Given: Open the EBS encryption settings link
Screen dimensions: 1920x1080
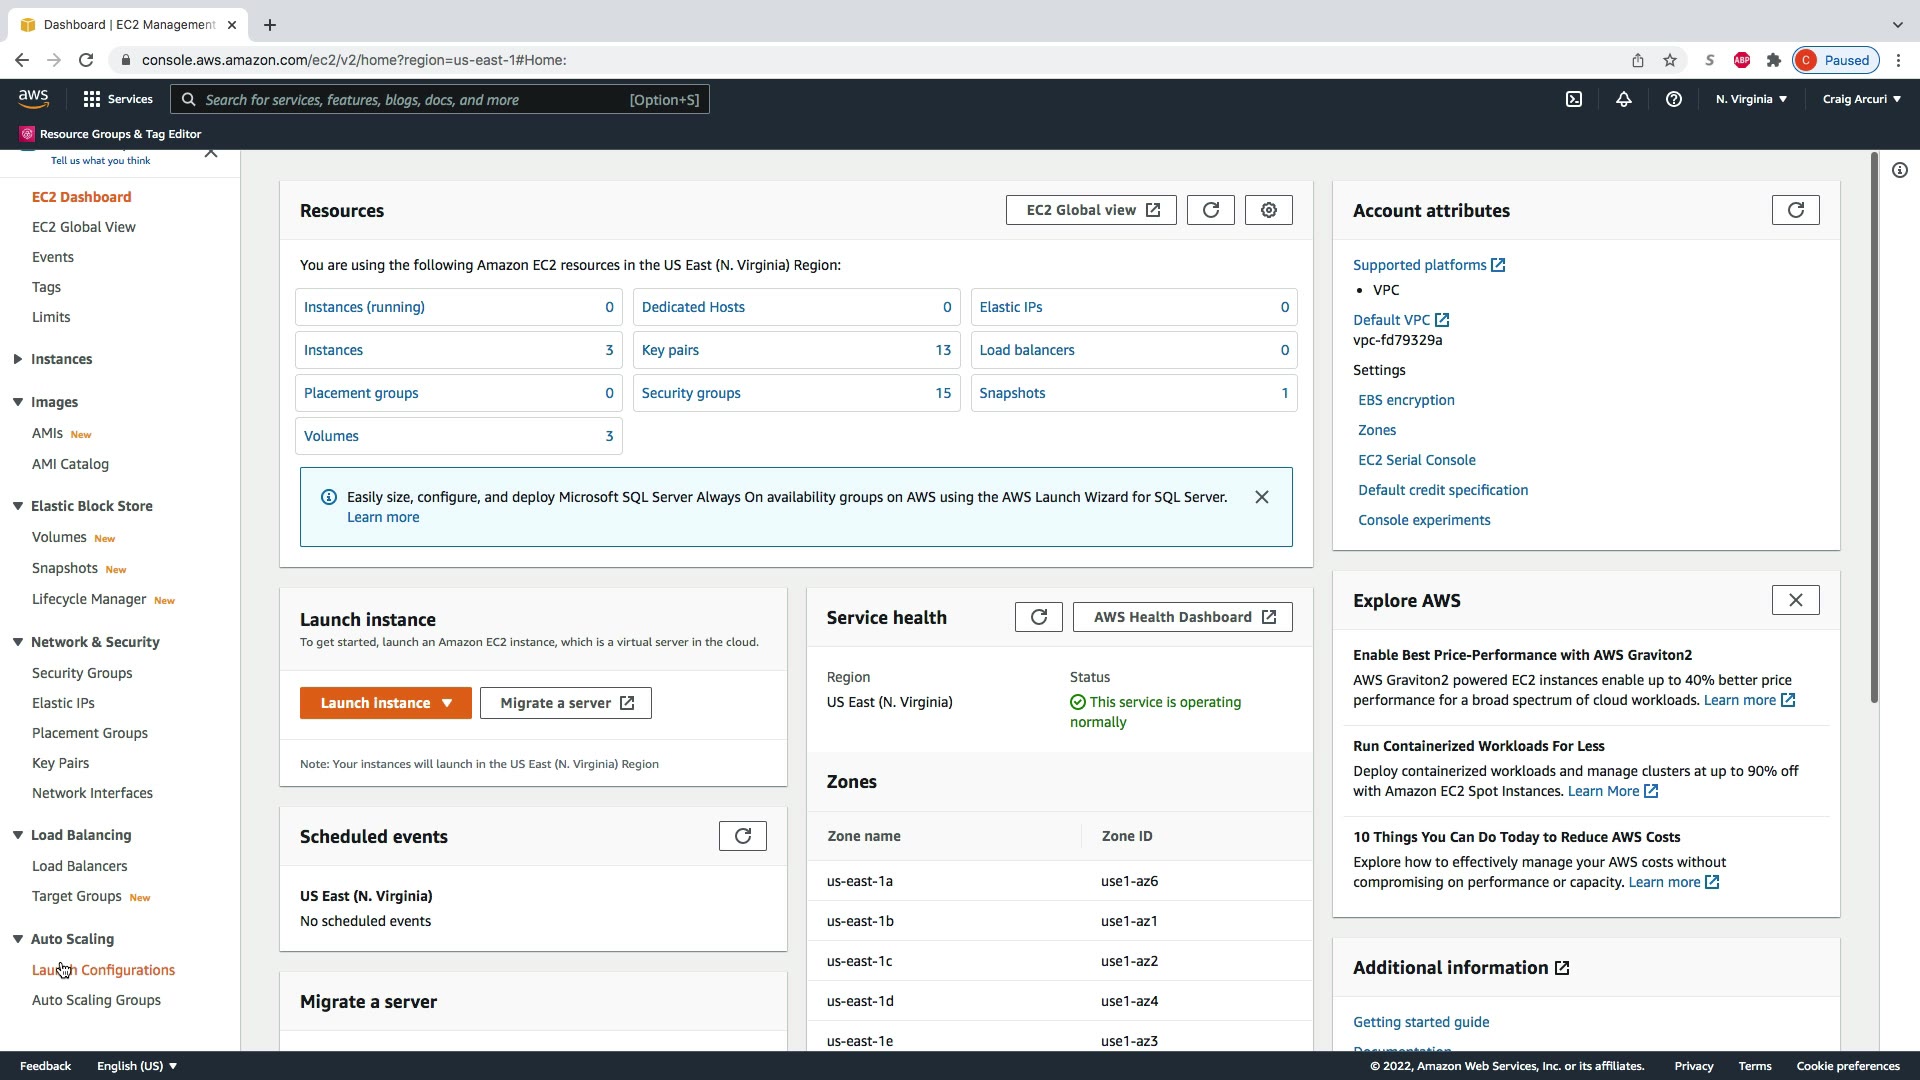Looking at the screenshot, I should 1406,400.
